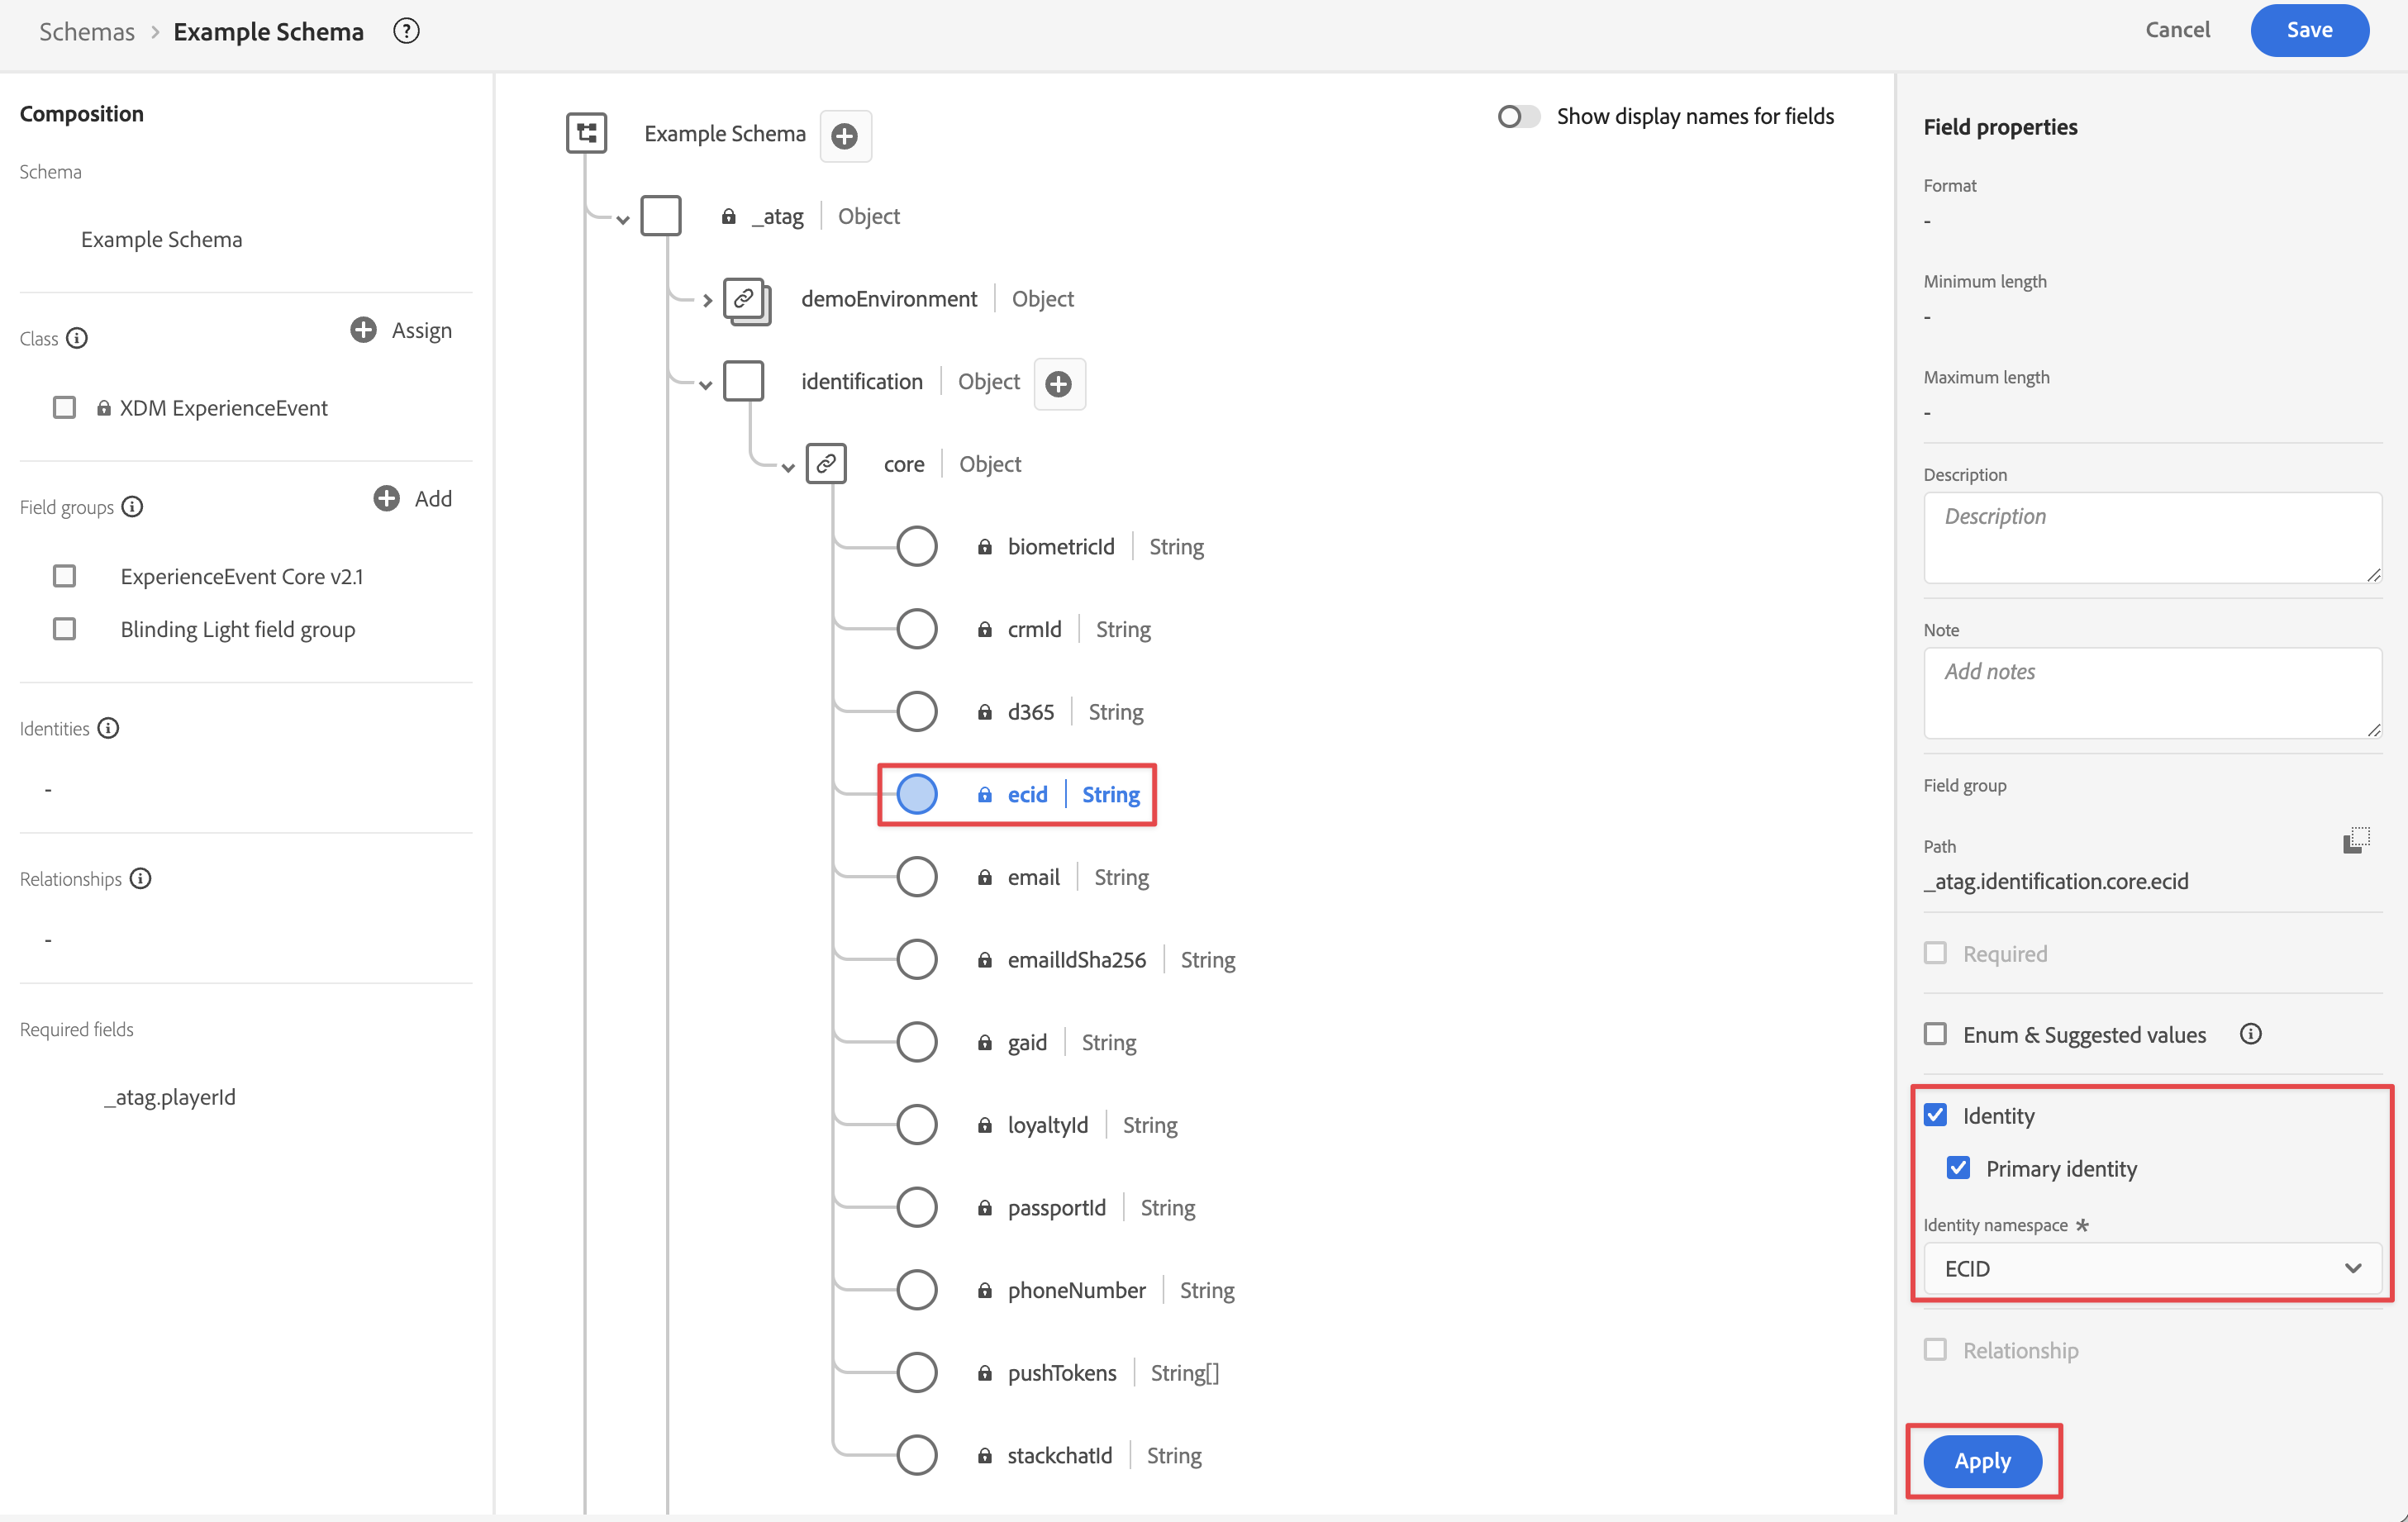
Task: Select the email field in tree
Action: pos(1033,877)
